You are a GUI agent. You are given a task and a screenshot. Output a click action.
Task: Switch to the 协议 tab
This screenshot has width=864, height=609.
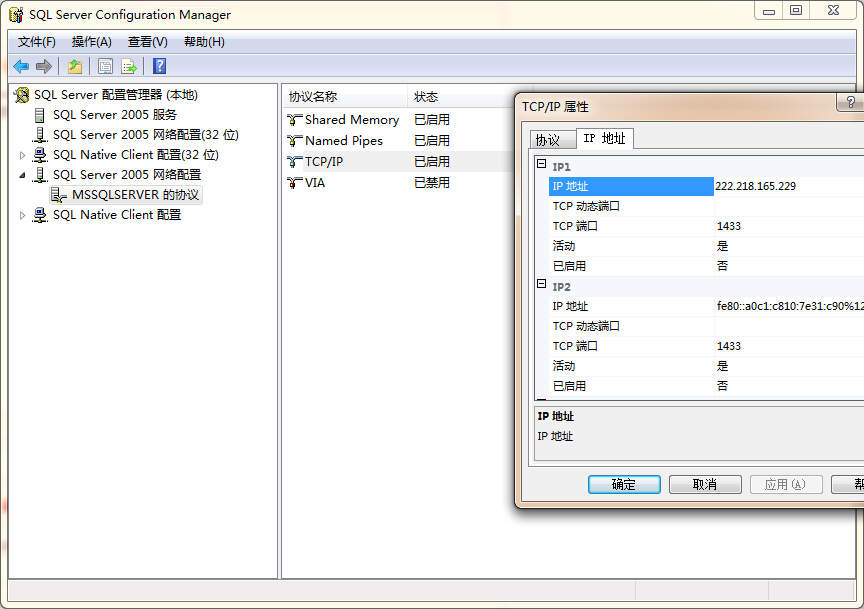pyautogui.click(x=552, y=140)
